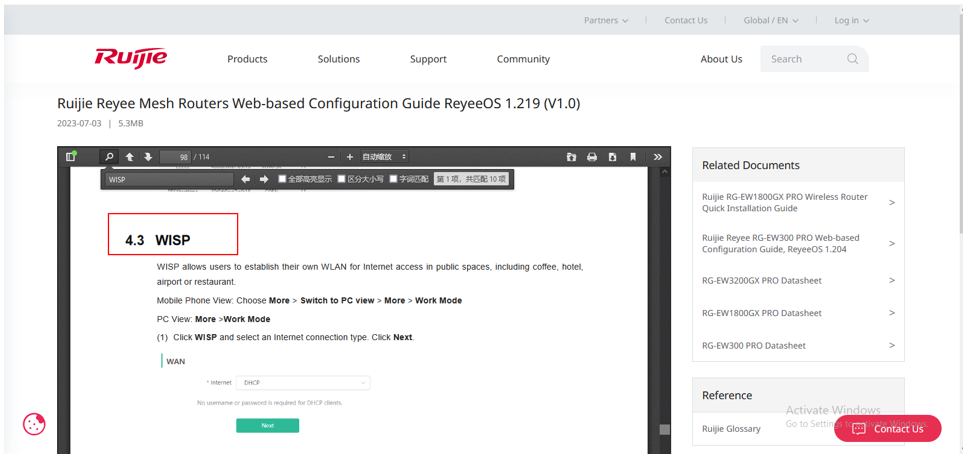Enable 区分大小写 match case checkbox

[x=342, y=179]
